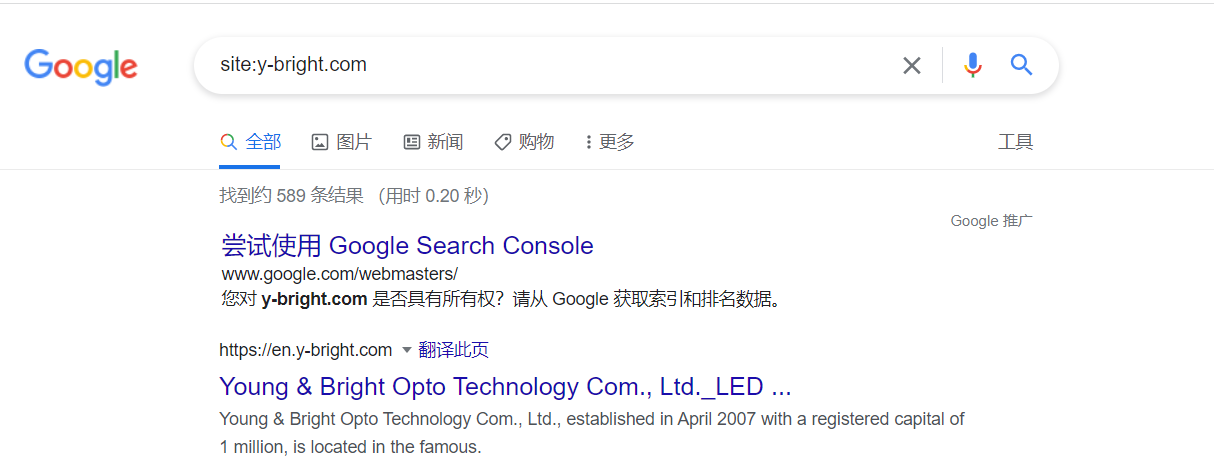Open the 工具 tools options
The image size is (1214, 456).
coord(1015,142)
